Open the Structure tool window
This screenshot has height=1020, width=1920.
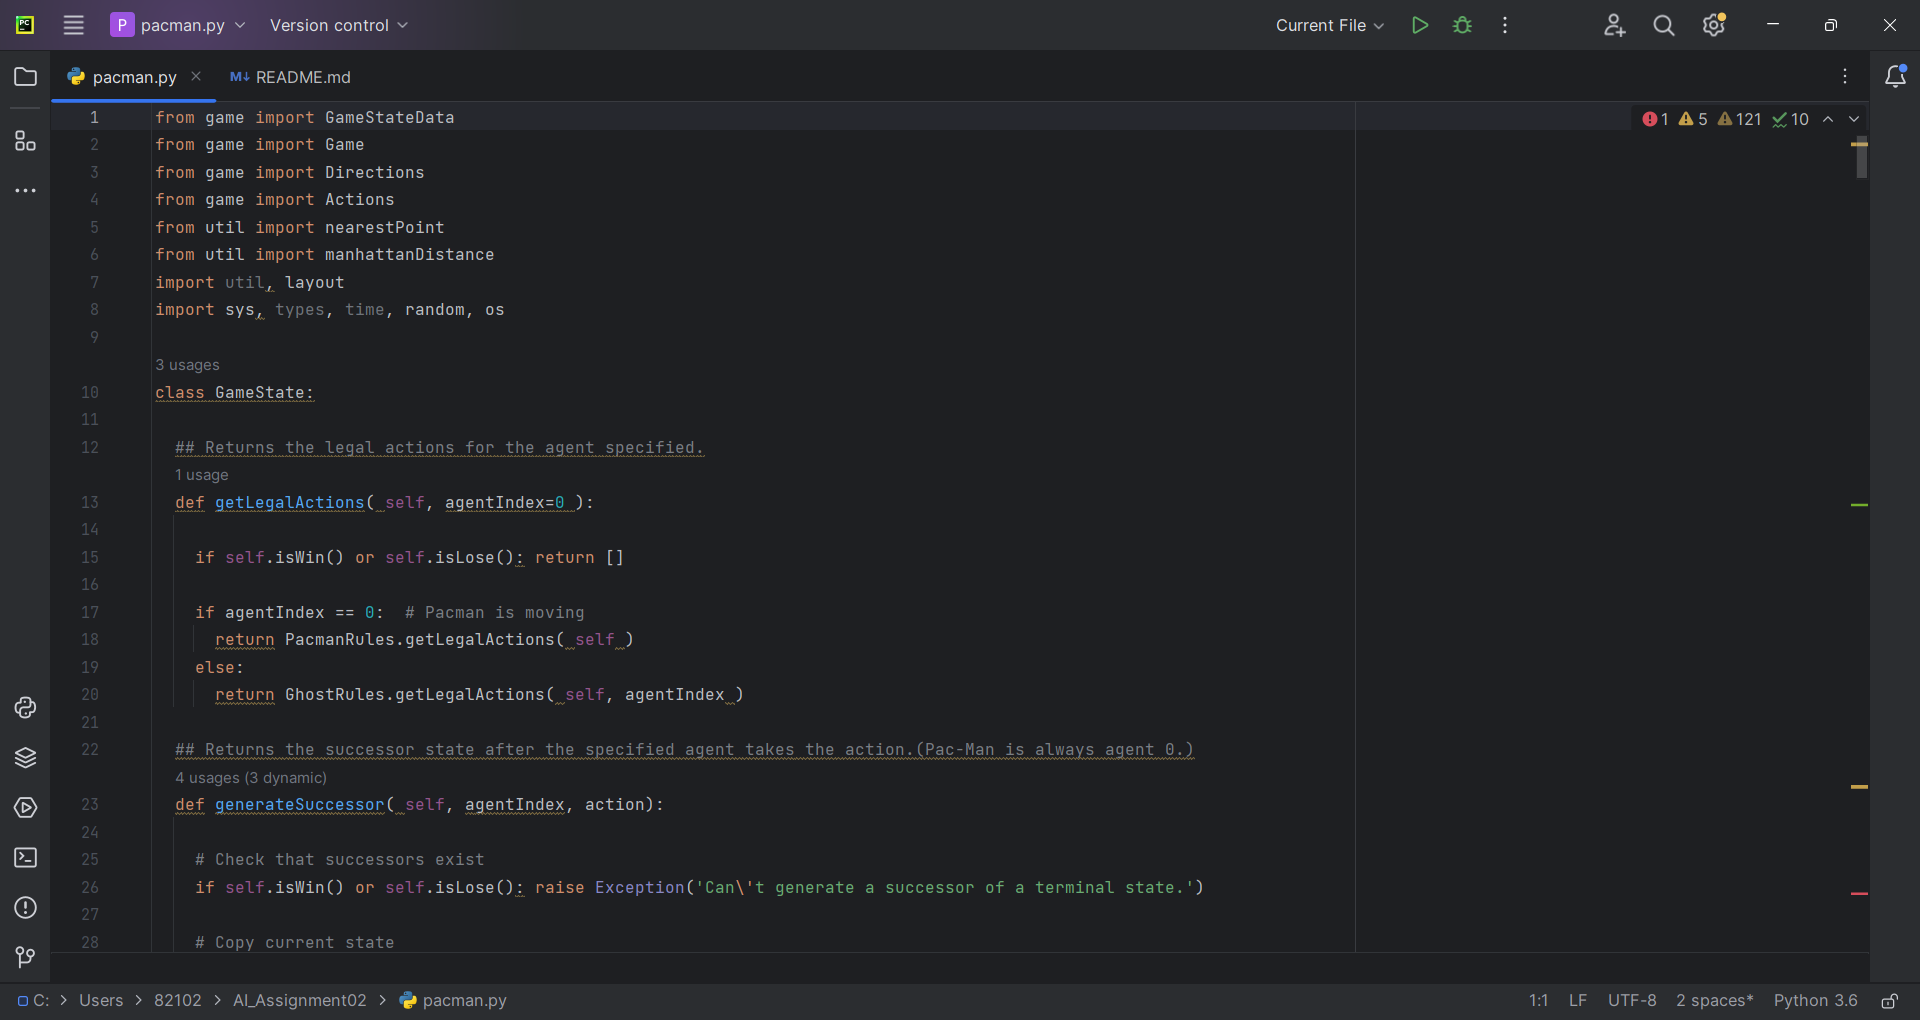26,141
